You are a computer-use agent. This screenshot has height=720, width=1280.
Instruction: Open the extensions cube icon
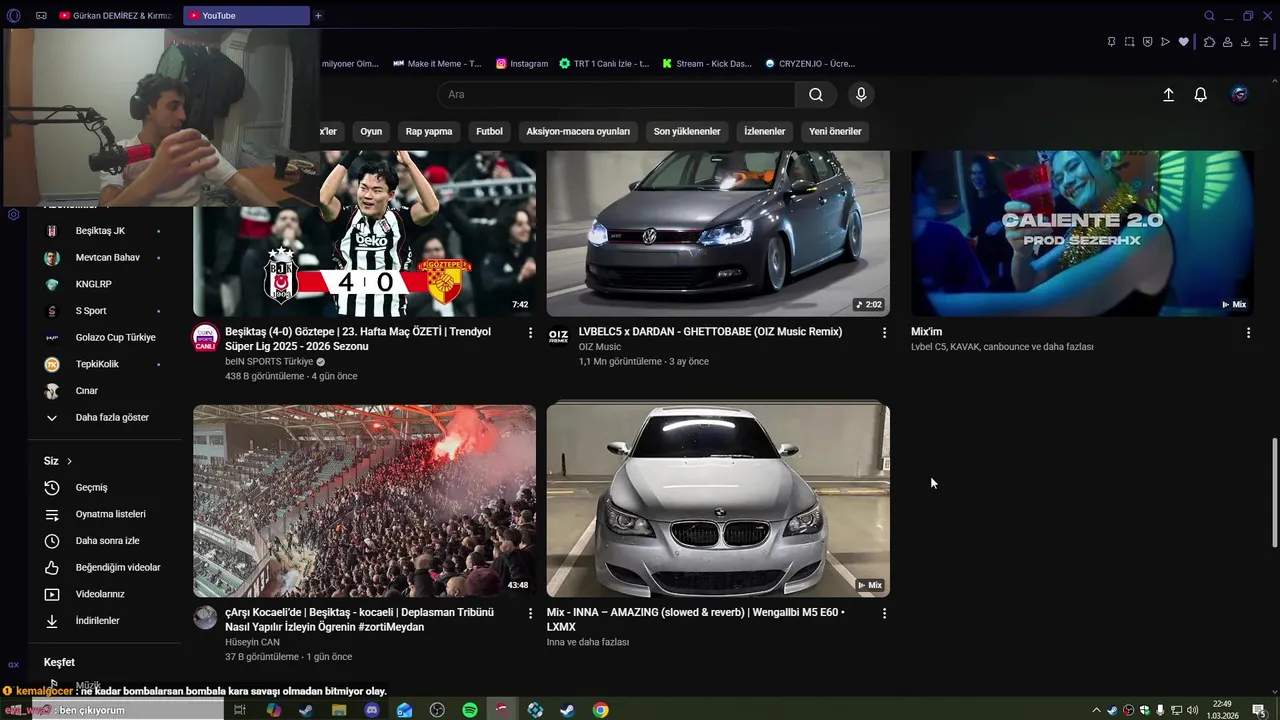coord(1209,42)
